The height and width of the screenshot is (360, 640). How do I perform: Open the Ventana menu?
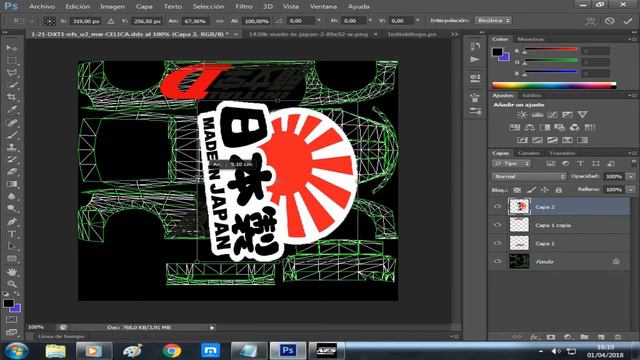point(323,7)
